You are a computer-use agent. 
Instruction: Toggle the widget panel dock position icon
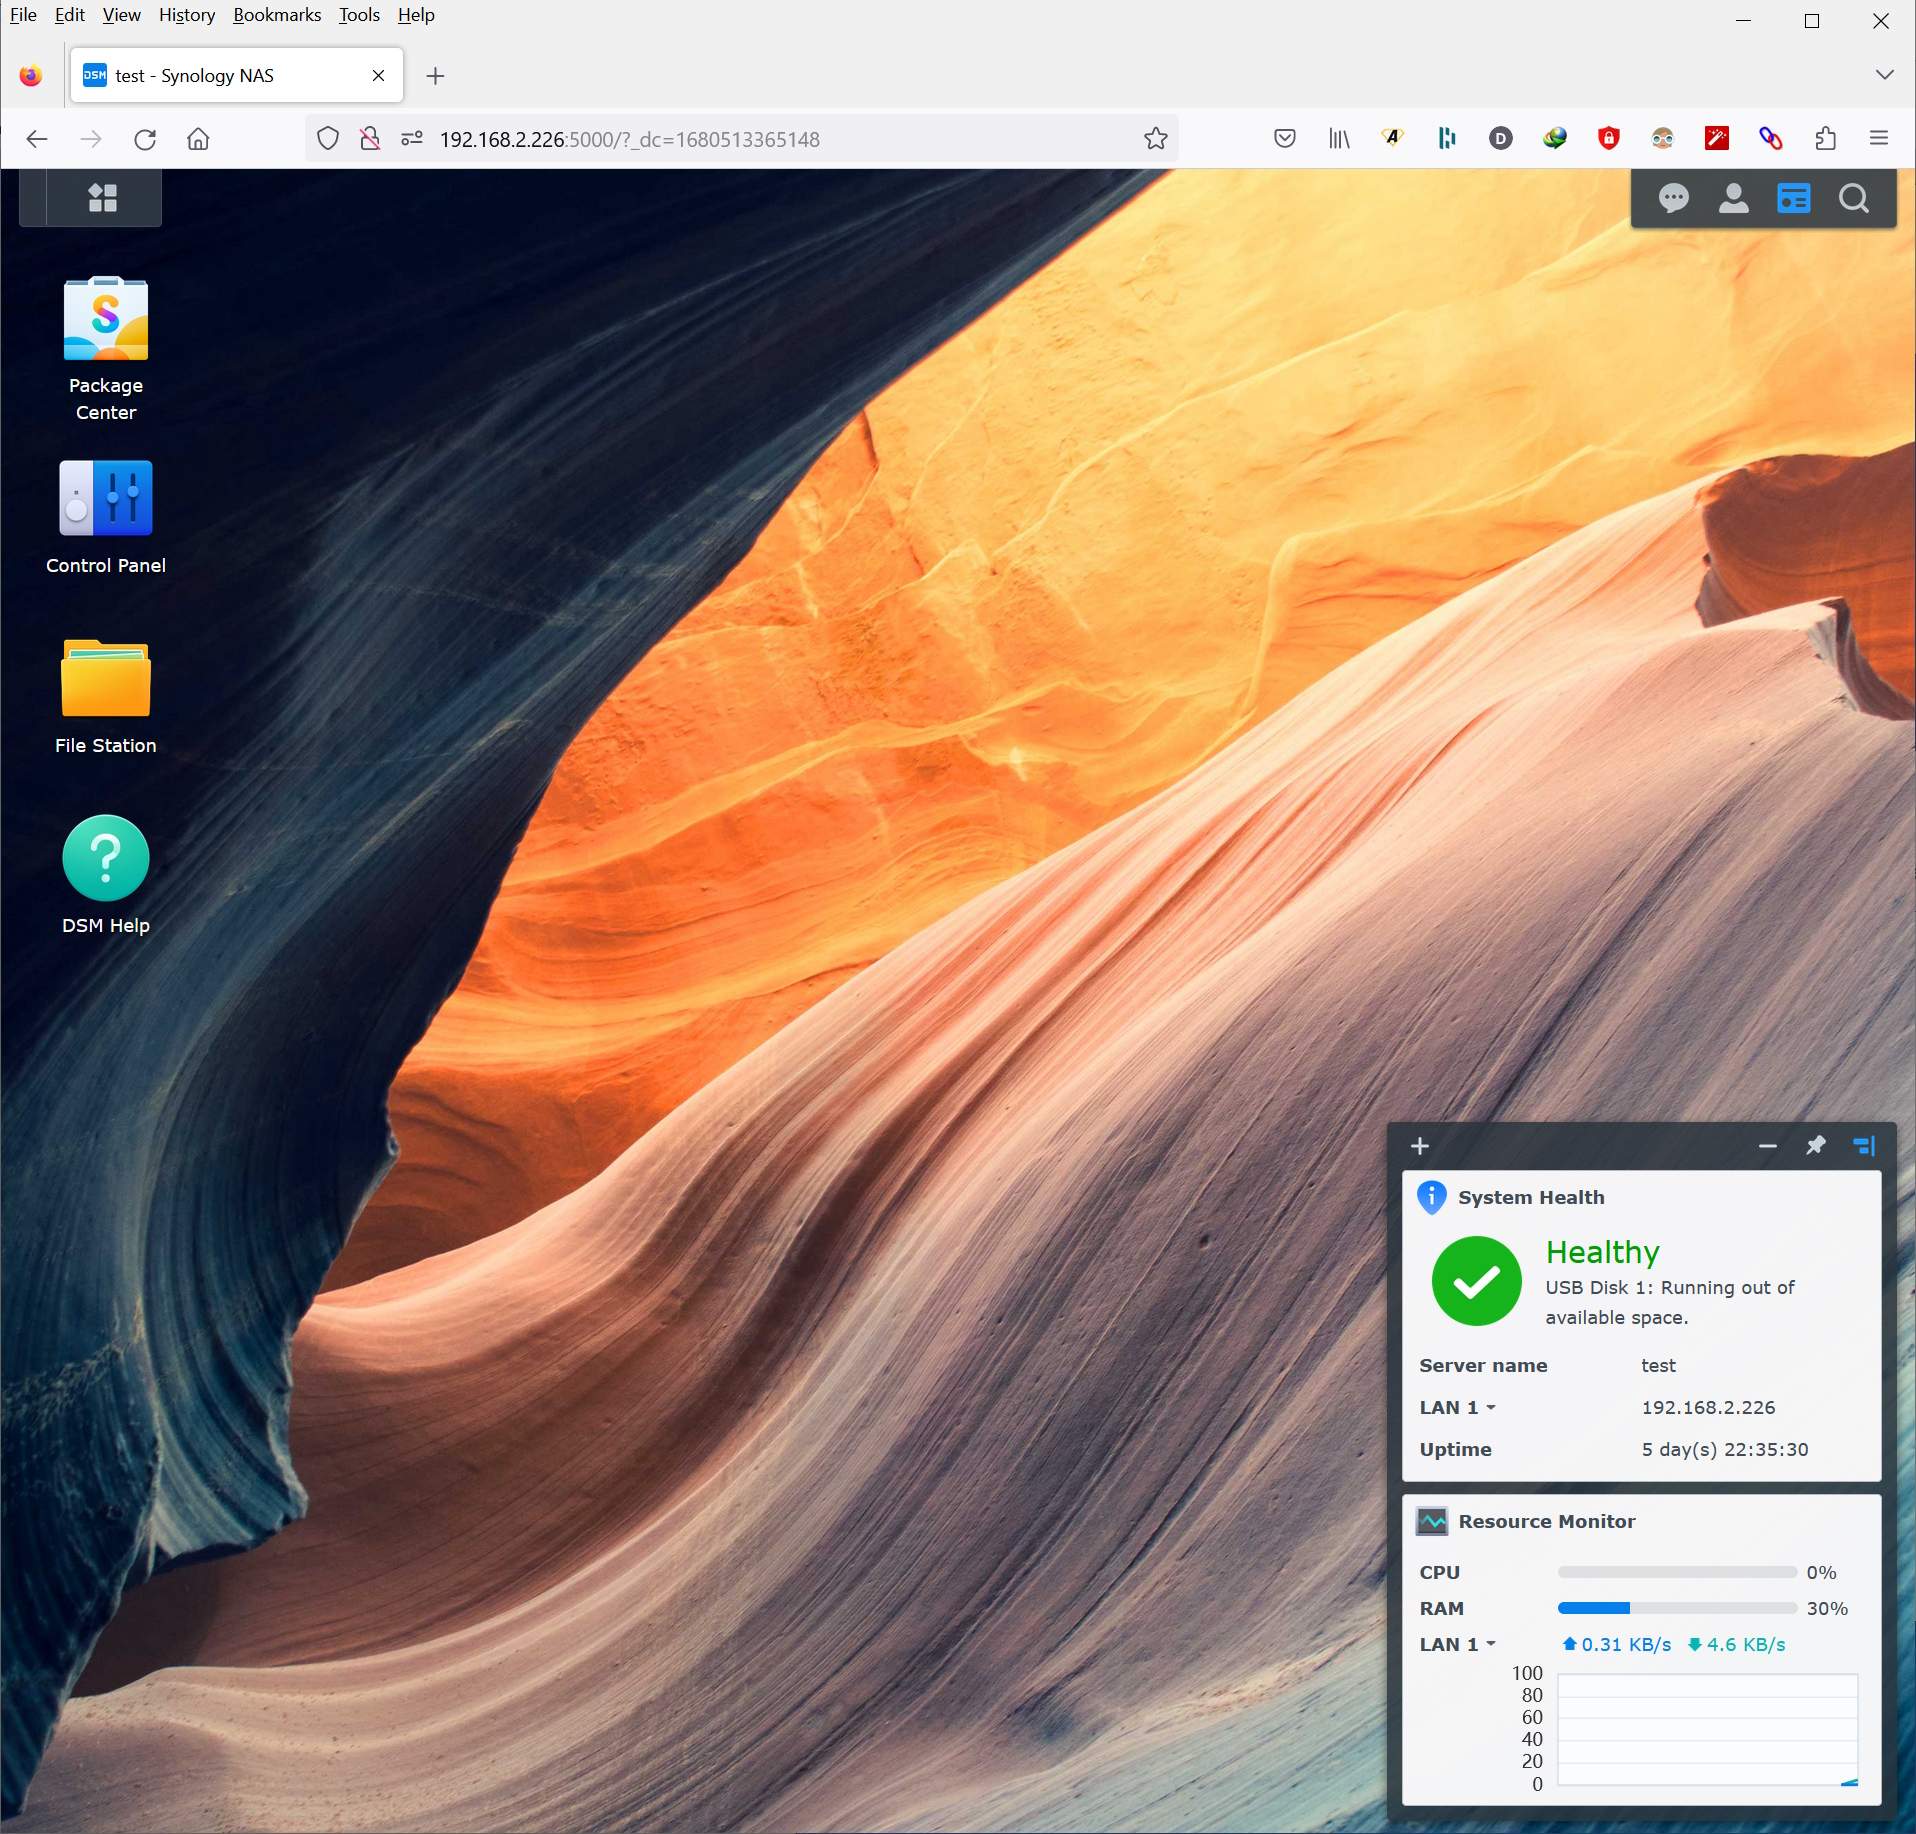(x=1864, y=1146)
